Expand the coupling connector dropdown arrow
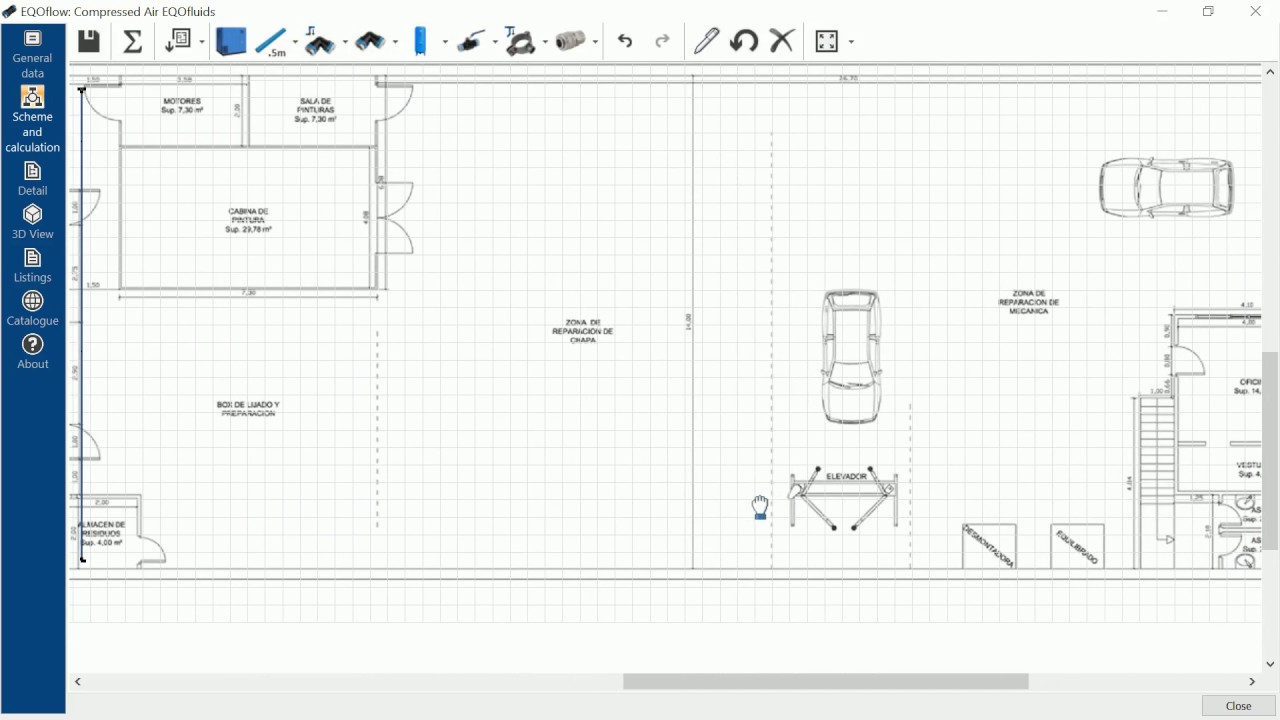Viewport: 1280px width, 720px height. (x=595, y=42)
